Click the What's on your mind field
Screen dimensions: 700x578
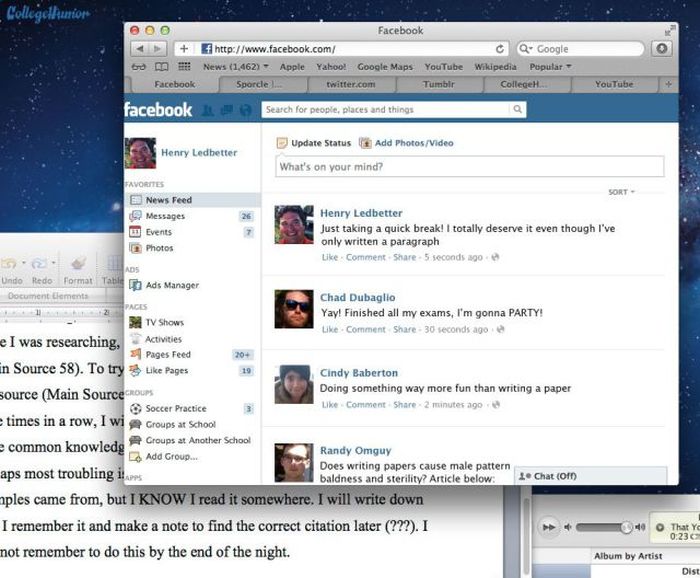click(470, 166)
